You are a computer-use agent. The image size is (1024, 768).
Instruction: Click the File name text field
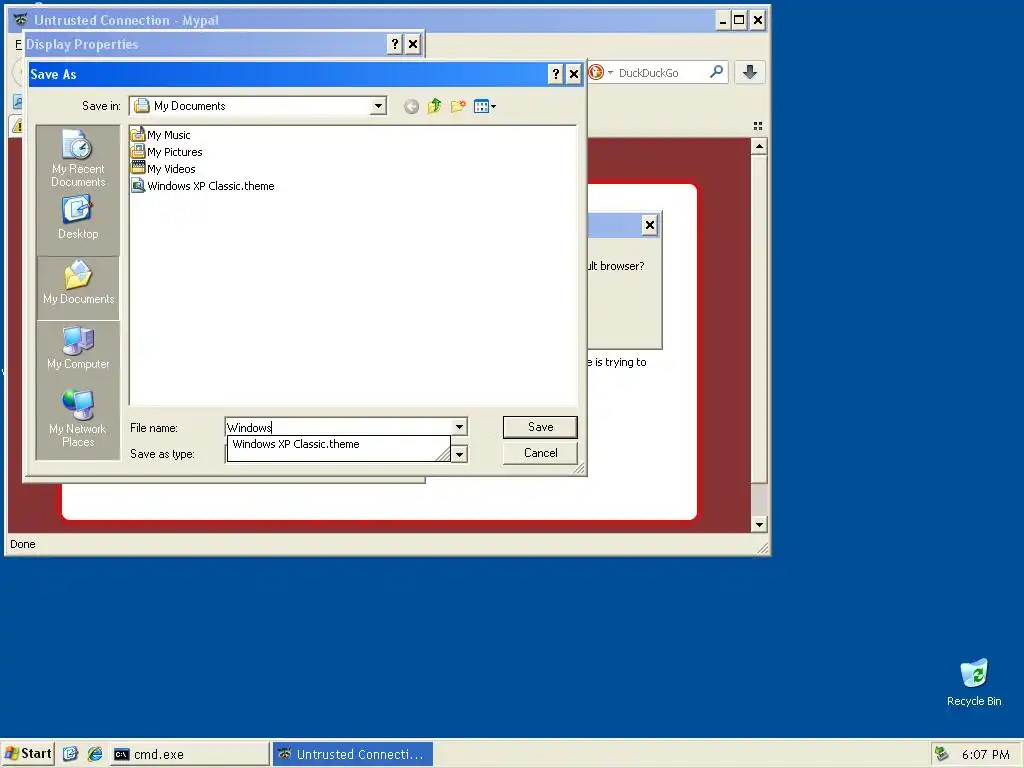338,427
